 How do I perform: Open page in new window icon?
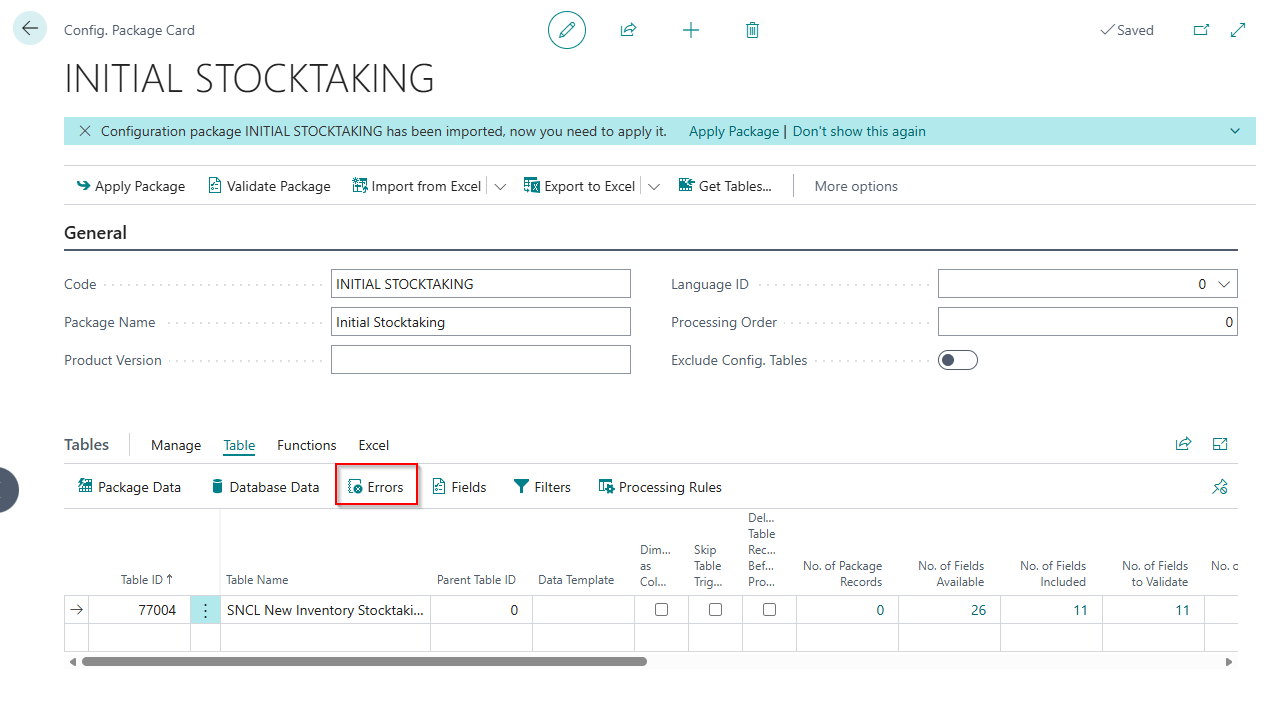1201,30
